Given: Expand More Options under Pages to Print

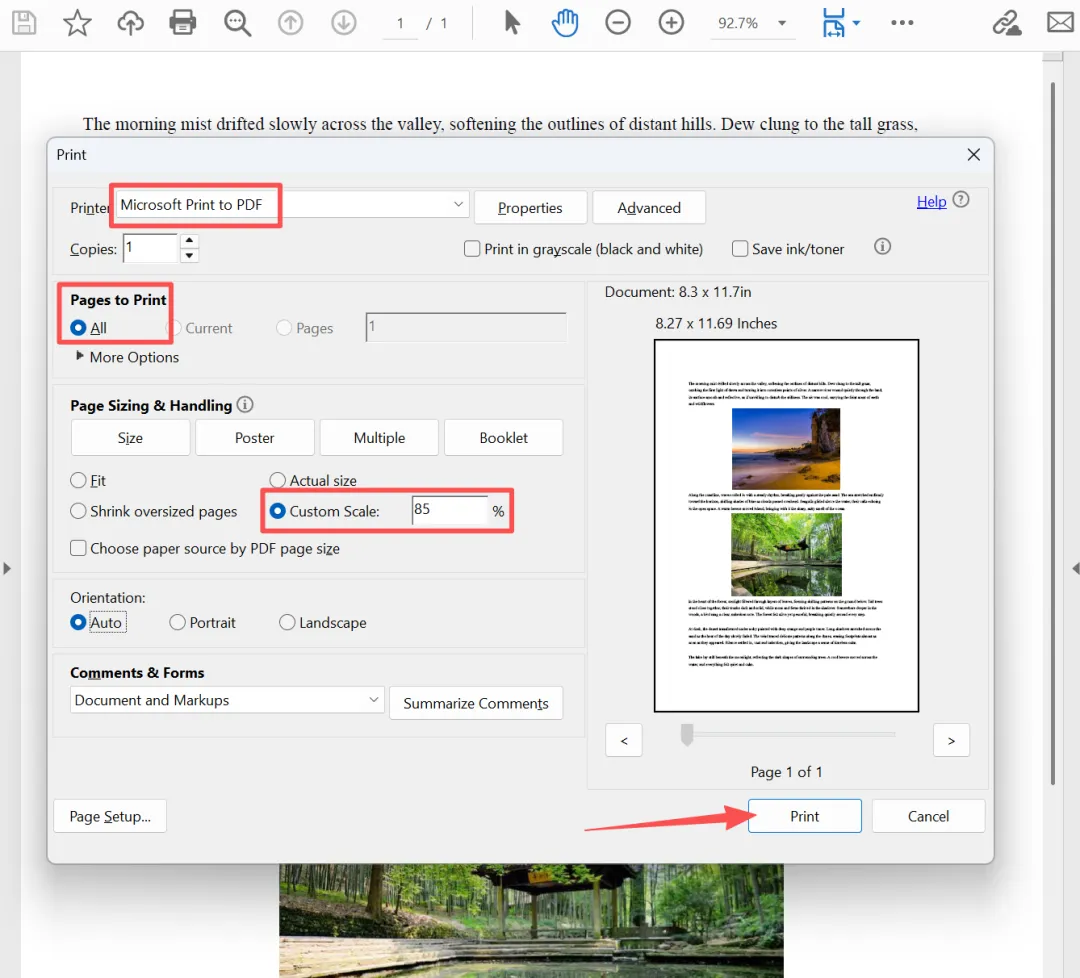Looking at the screenshot, I should 127,357.
